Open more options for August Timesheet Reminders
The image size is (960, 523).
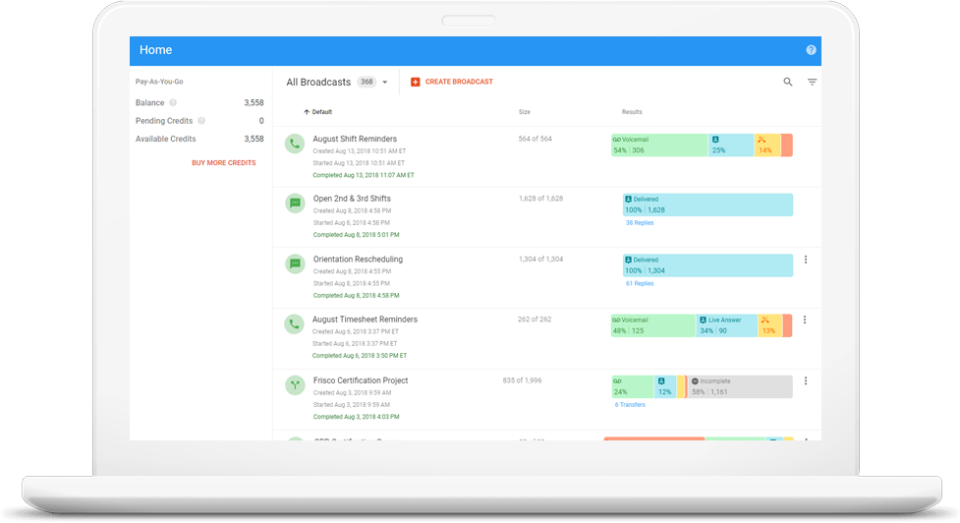804,320
